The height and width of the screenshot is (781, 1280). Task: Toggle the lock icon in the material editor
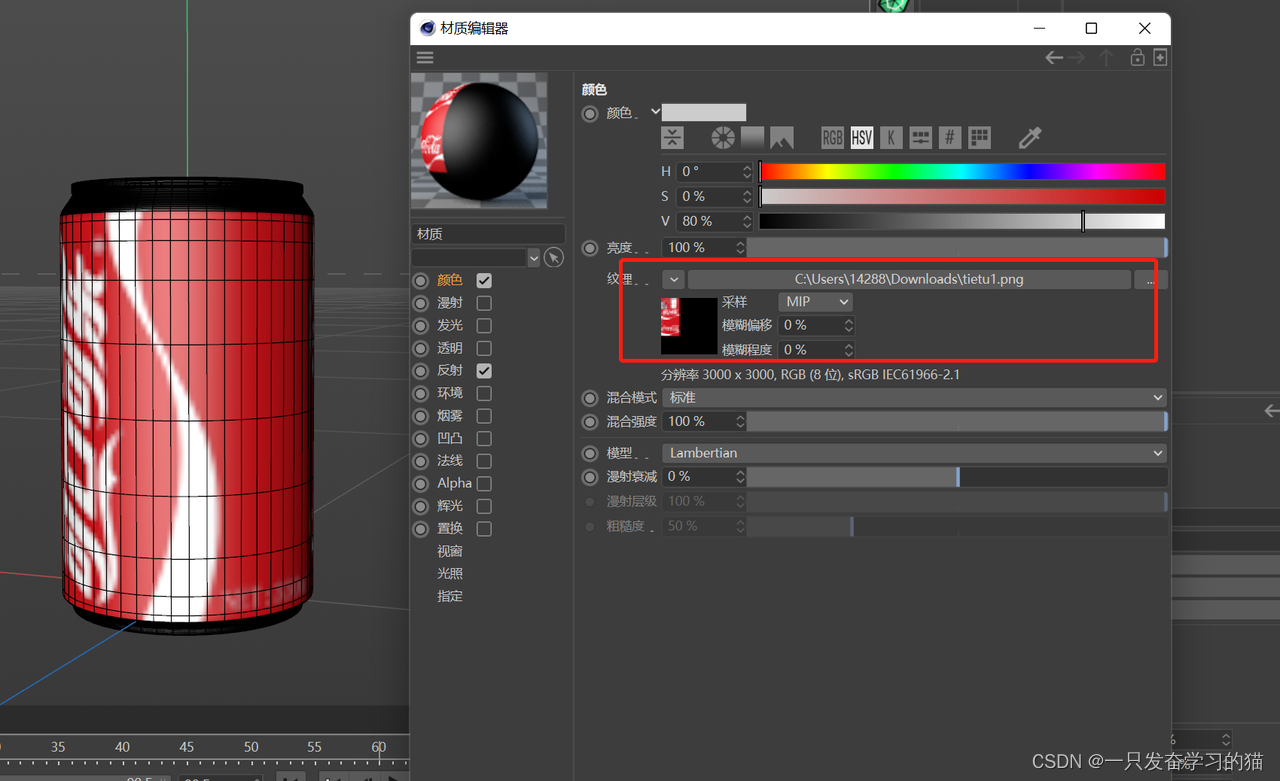click(x=1137, y=58)
